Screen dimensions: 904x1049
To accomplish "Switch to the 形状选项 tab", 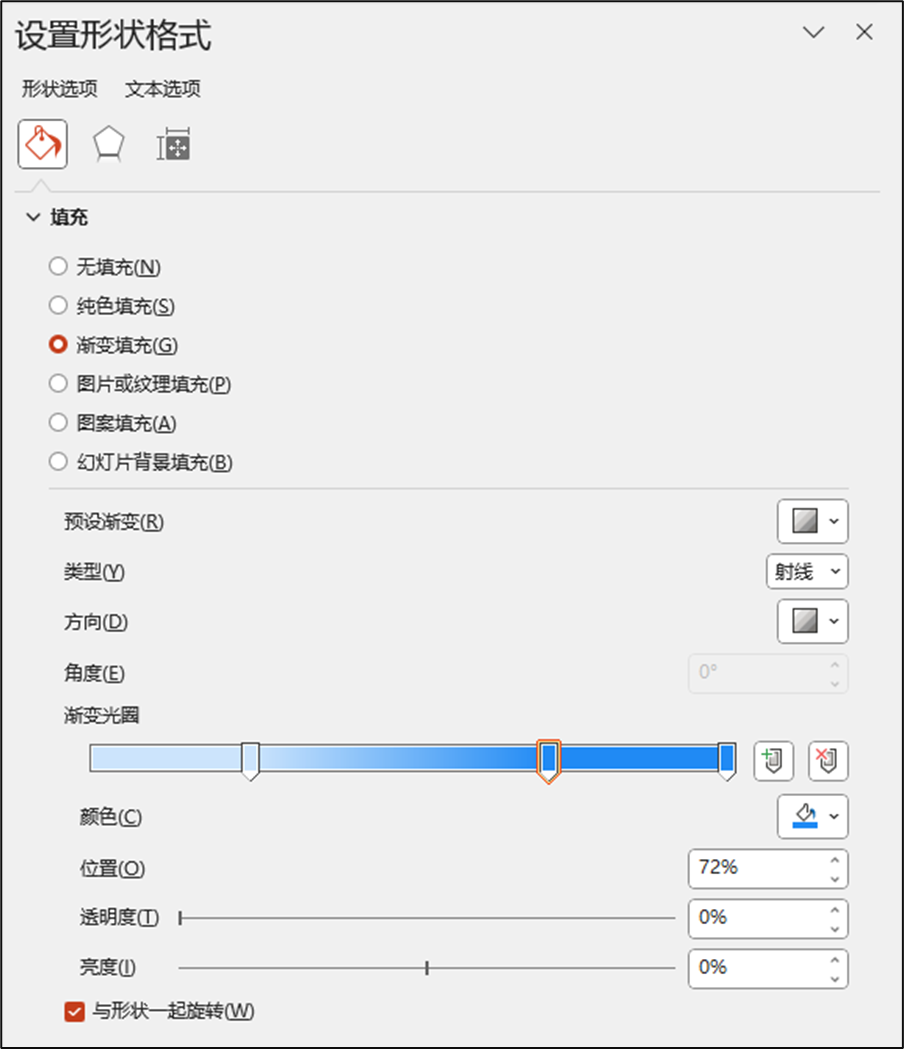I will click(60, 88).
